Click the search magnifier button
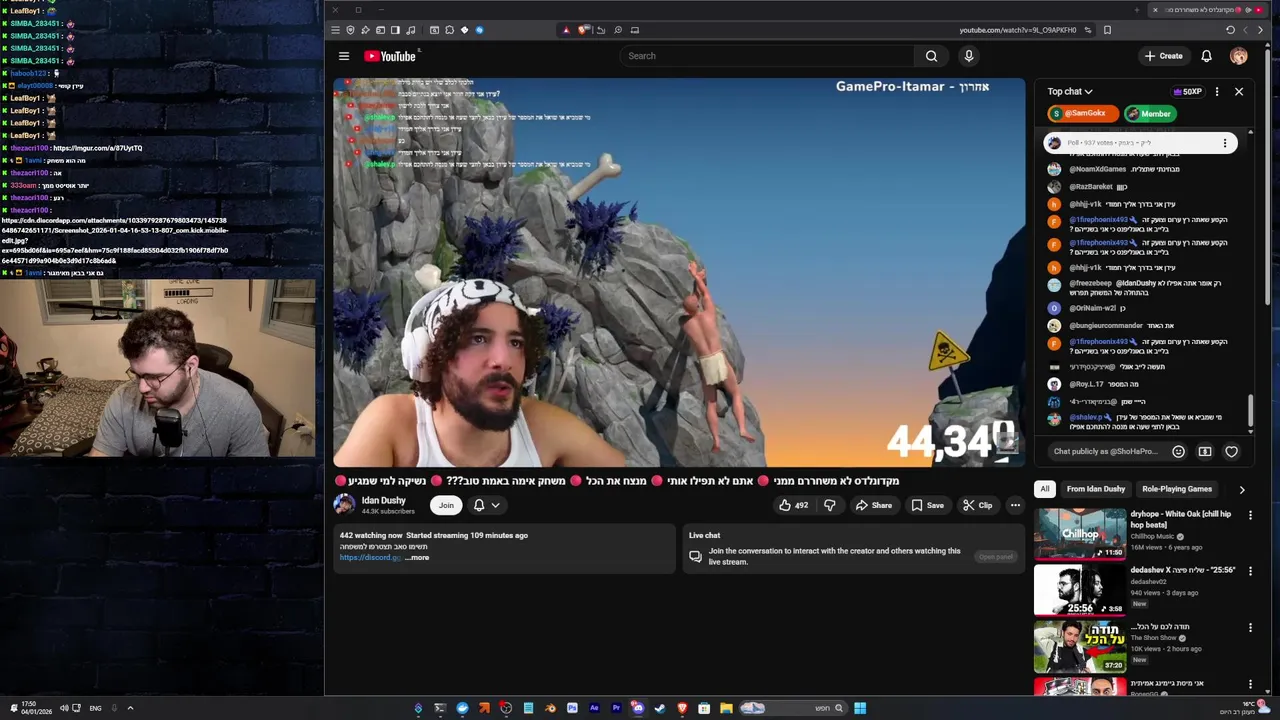 click(931, 56)
